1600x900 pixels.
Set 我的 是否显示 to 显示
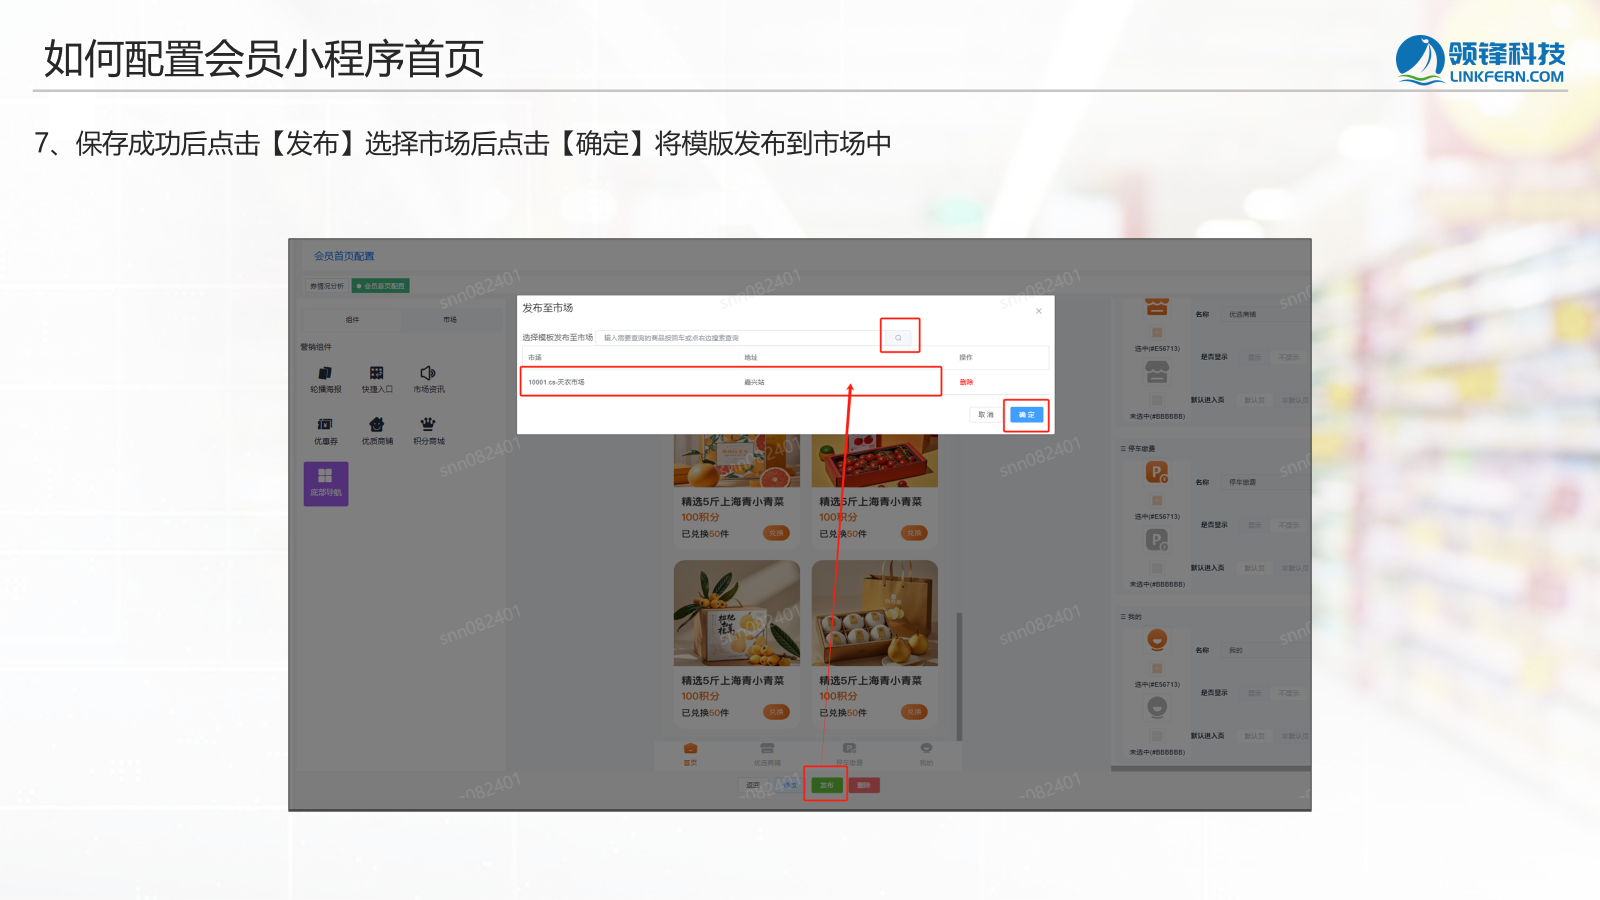point(1254,693)
